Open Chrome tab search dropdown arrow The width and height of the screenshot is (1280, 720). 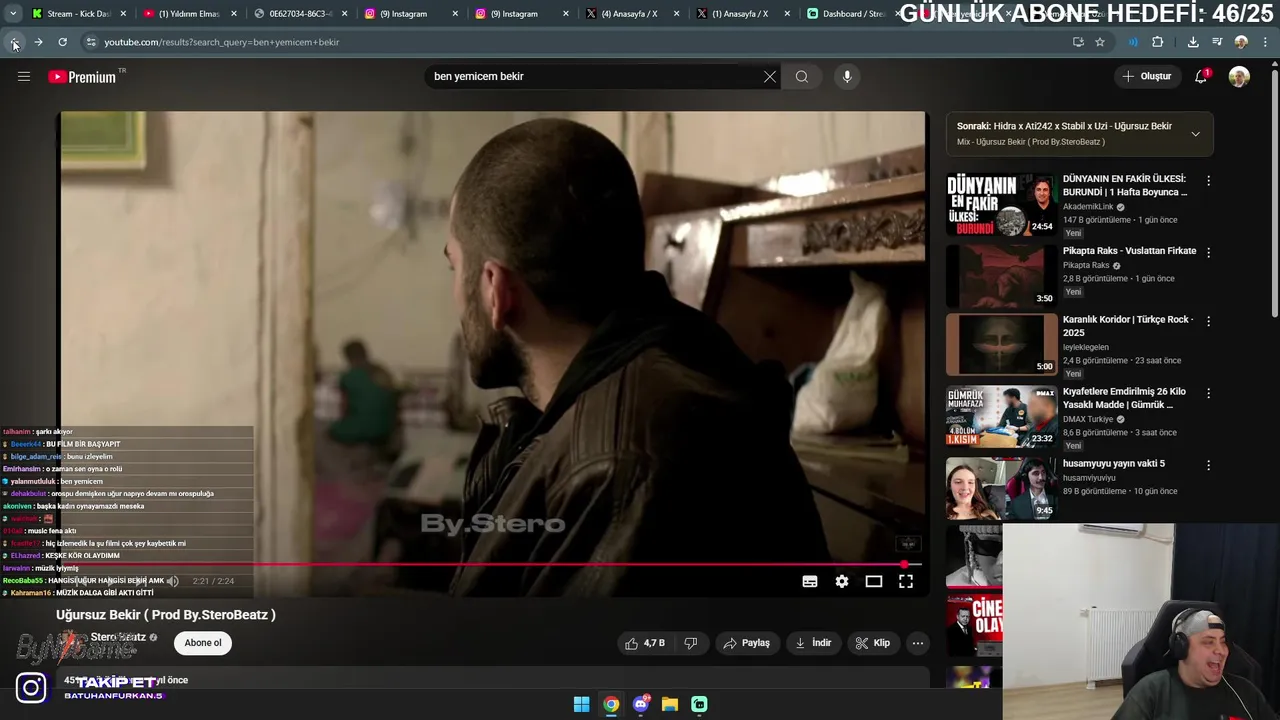pyautogui.click(x=12, y=14)
